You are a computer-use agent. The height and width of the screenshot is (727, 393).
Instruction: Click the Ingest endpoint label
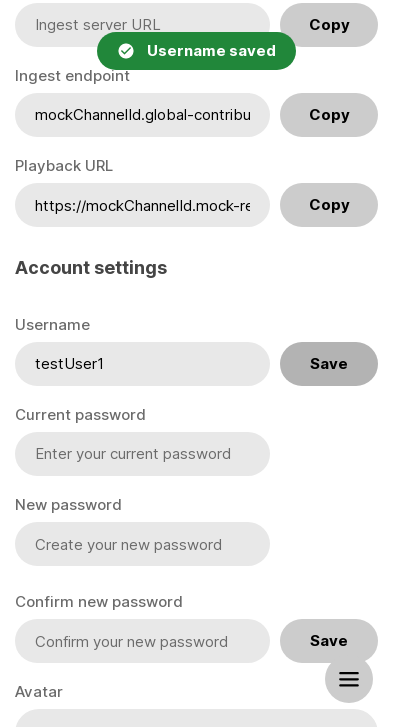pyautogui.click(x=72, y=76)
